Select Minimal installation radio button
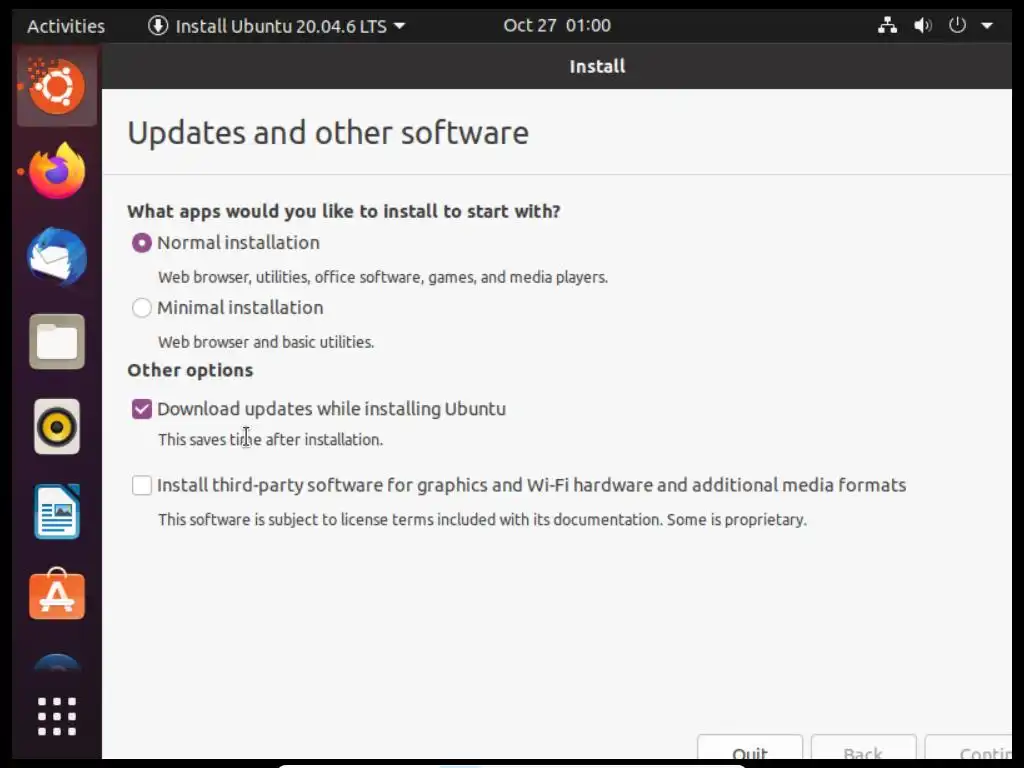This screenshot has width=1024, height=768. coord(142,308)
